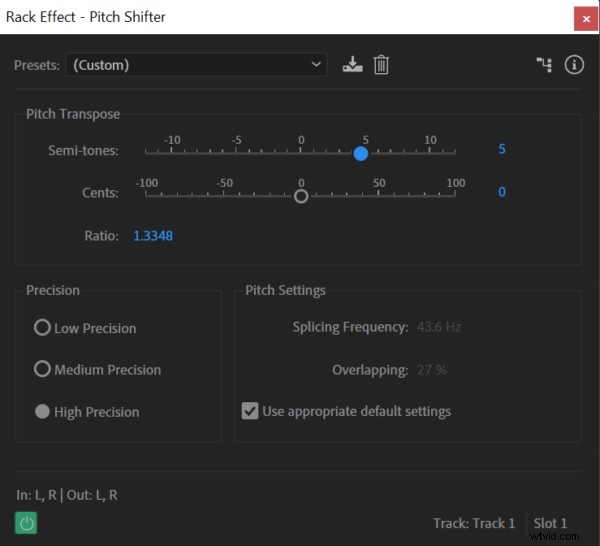Screen dimensions: 600x546
Task: Select High Precision option
Action: (42, 411)
